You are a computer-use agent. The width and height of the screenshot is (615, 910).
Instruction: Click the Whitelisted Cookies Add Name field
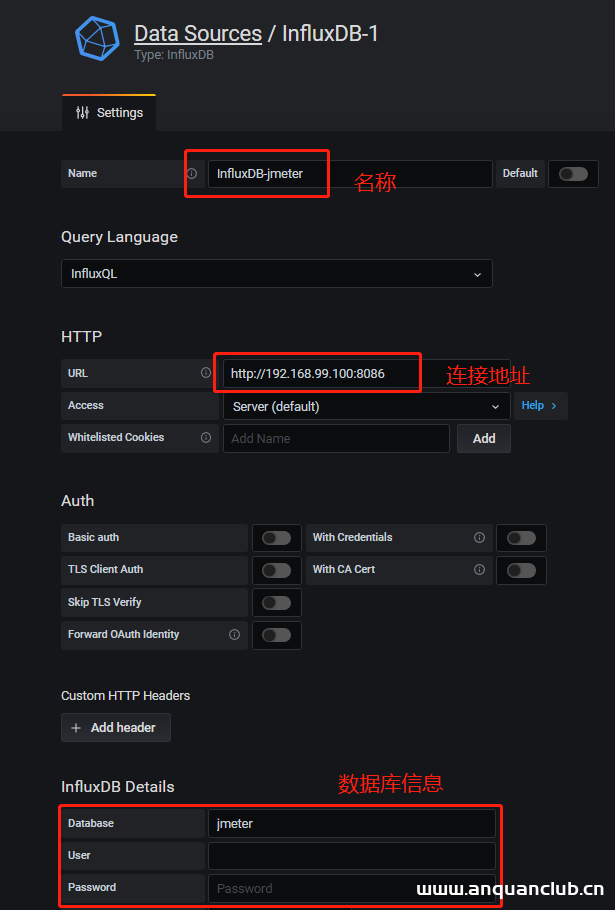point(337,438)
